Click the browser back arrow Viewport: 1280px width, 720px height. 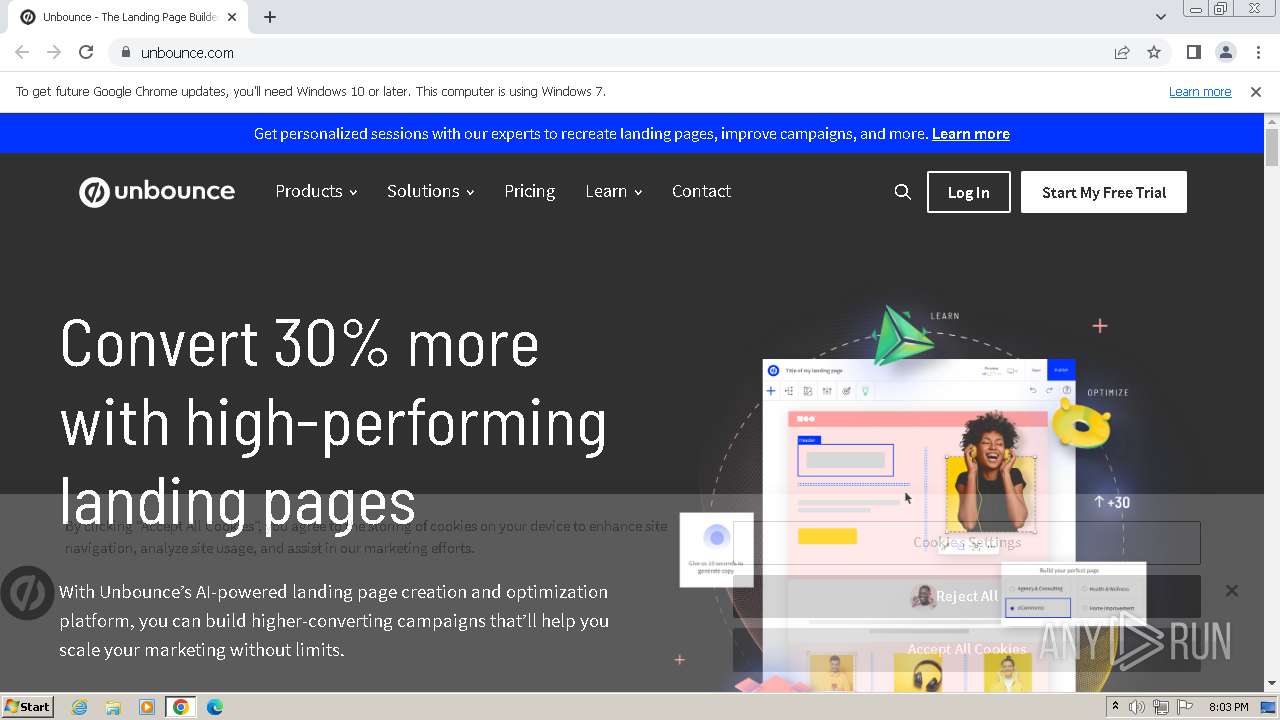tap(22, 52)
